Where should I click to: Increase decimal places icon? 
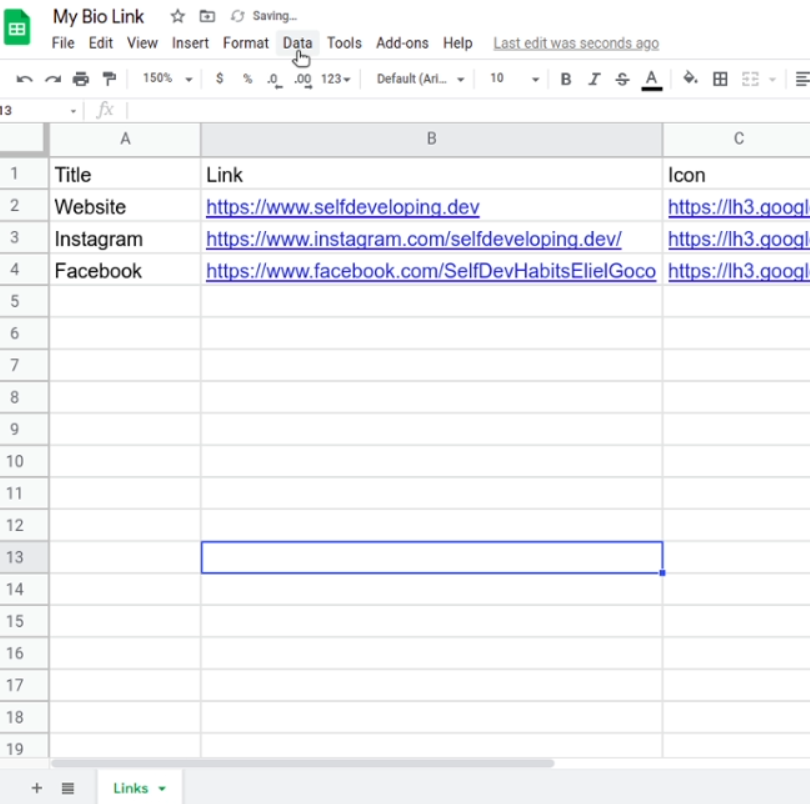click(303, 80)
